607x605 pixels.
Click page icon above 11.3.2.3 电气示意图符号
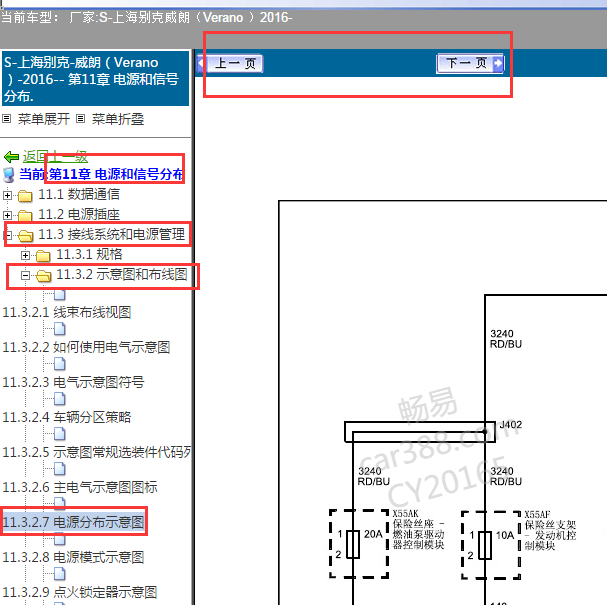pyautogui.click(x=60, y=364)
